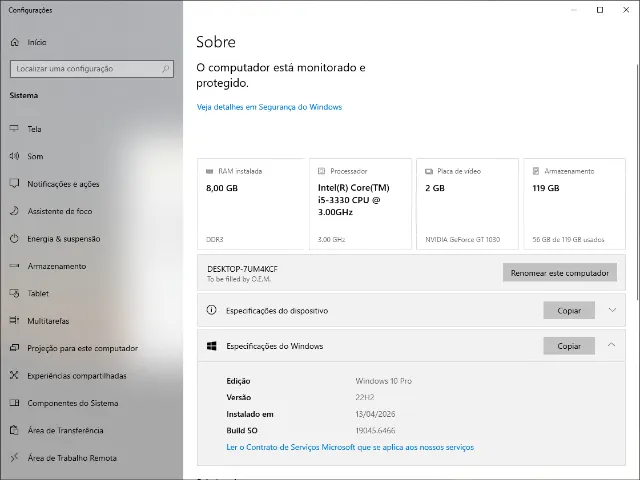Click the Assistente de foco moon icon

[x=14, y=211]
